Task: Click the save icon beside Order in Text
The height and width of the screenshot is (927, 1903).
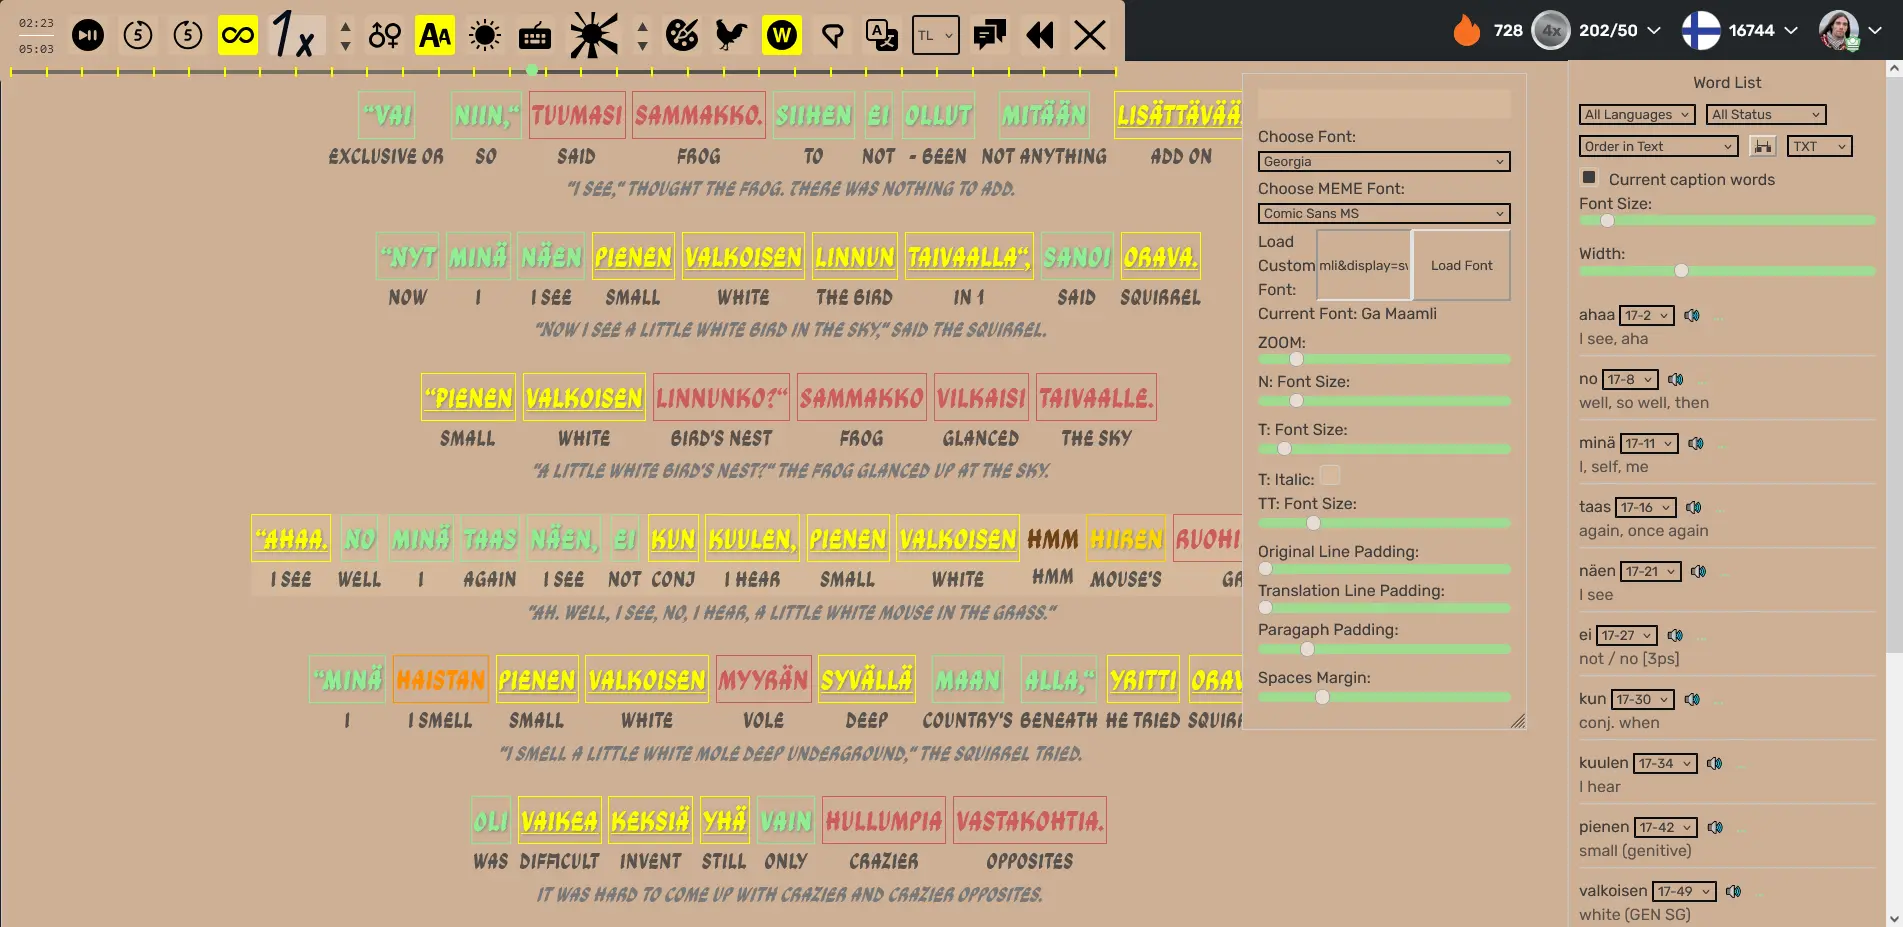Action: point(1763,147)
